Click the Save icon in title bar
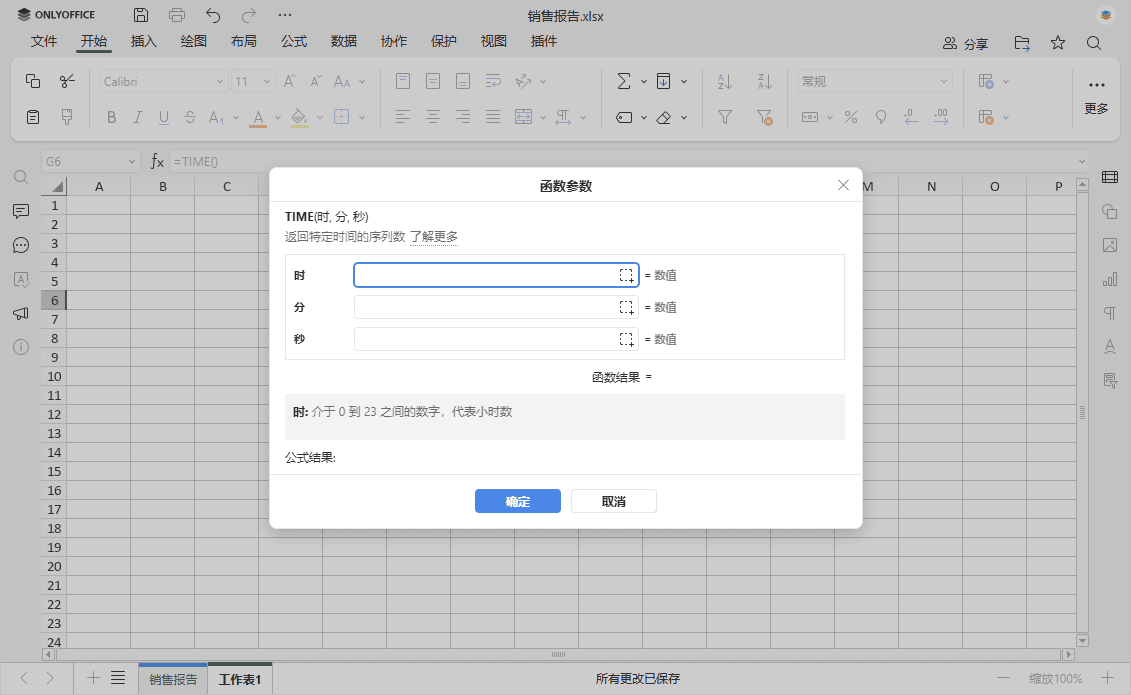1131x695 pixels. pos(141,15)
